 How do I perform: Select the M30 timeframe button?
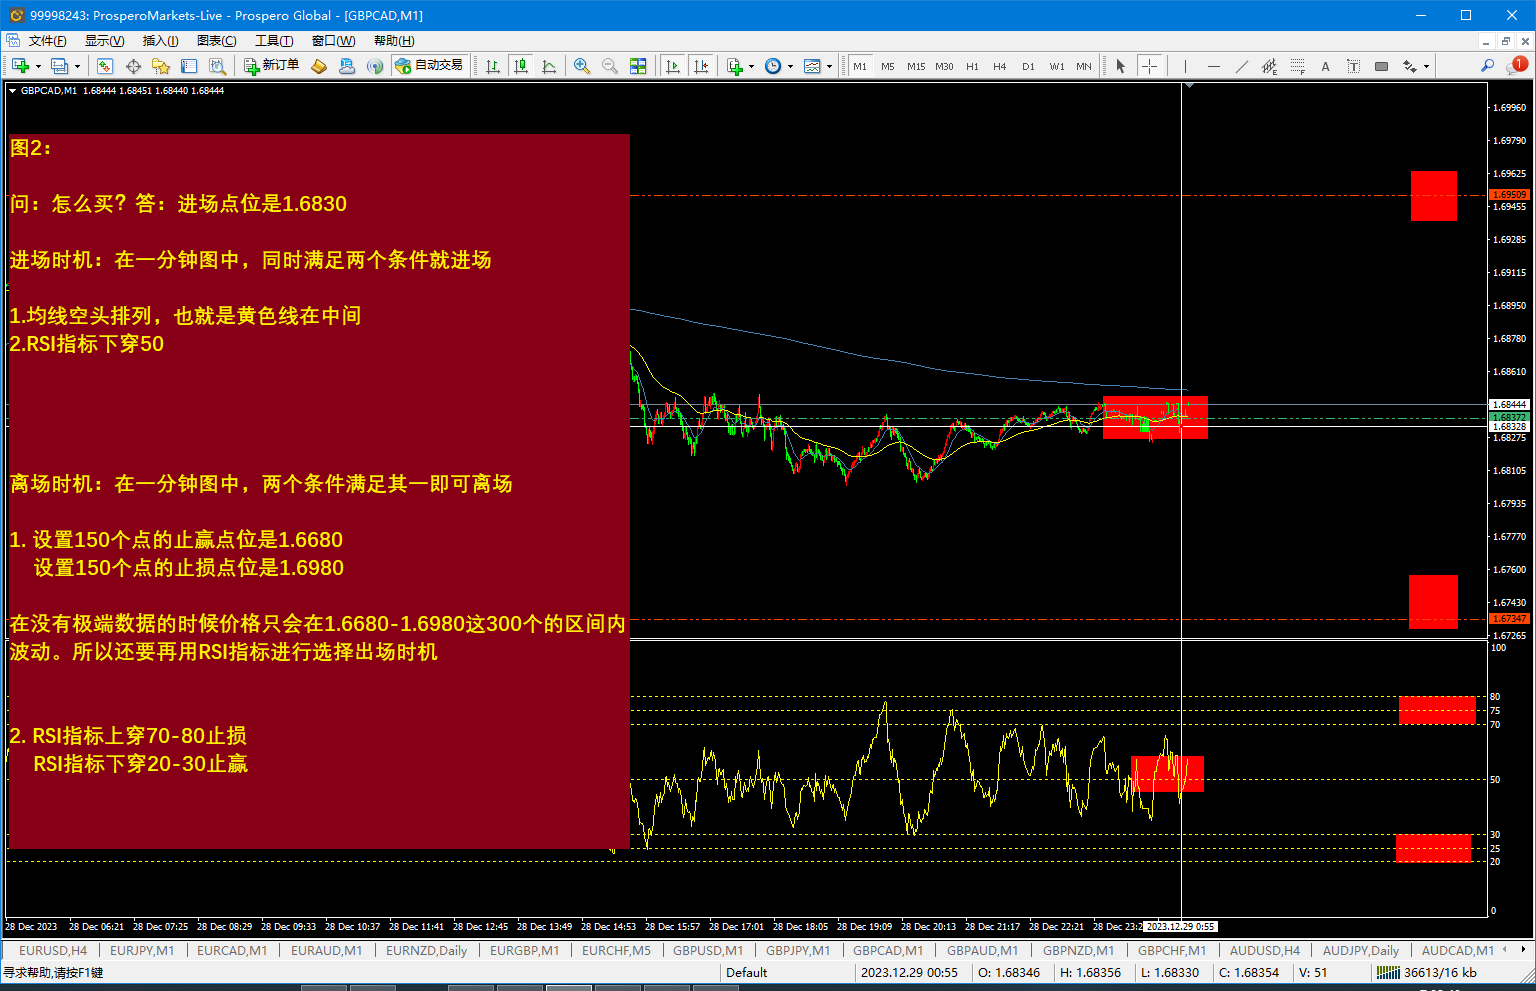pyautogui.click(x=944, y=66)
